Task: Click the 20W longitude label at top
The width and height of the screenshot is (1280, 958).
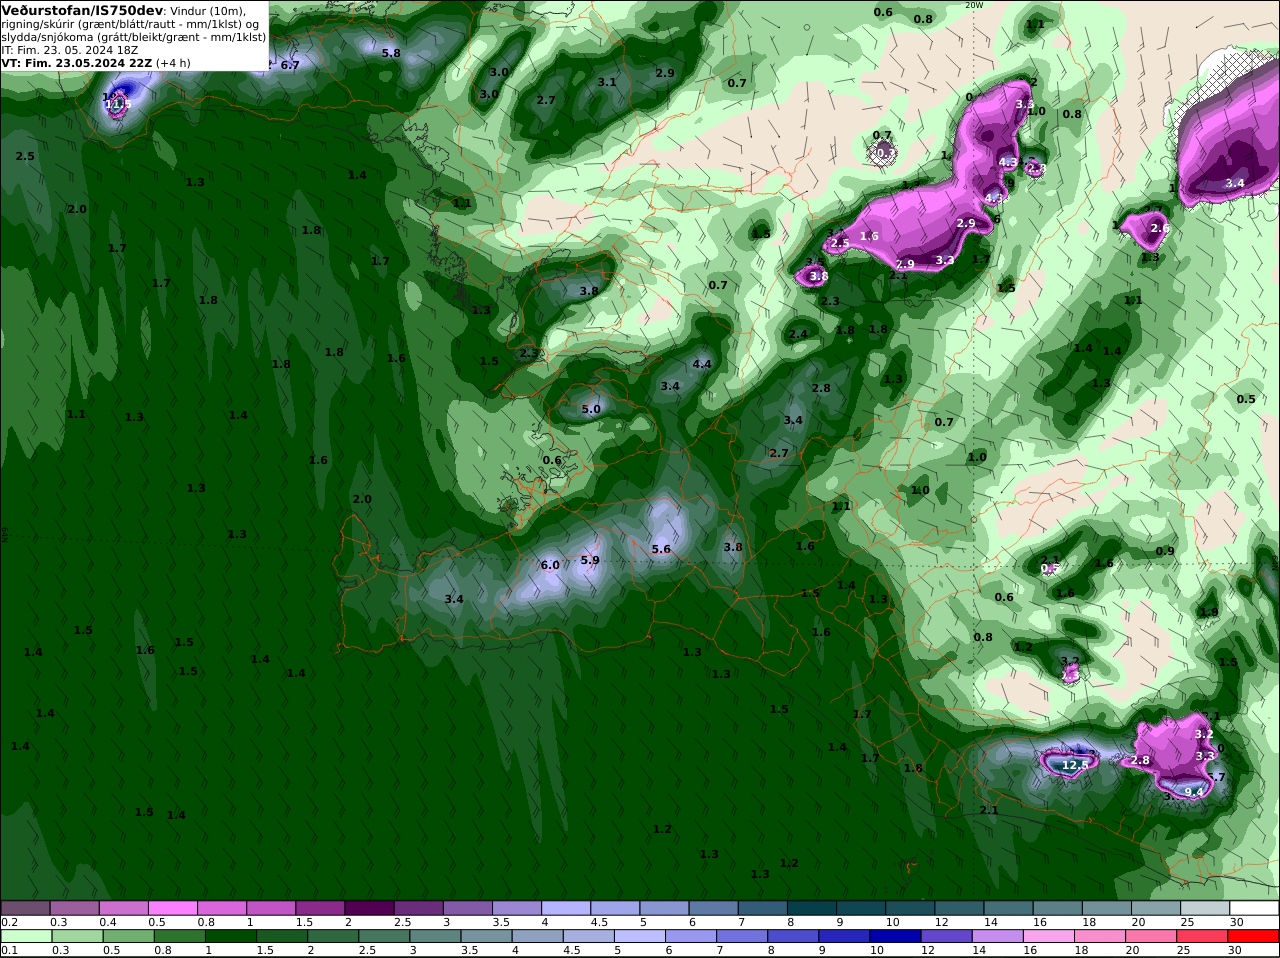Action: pos(975,5)
